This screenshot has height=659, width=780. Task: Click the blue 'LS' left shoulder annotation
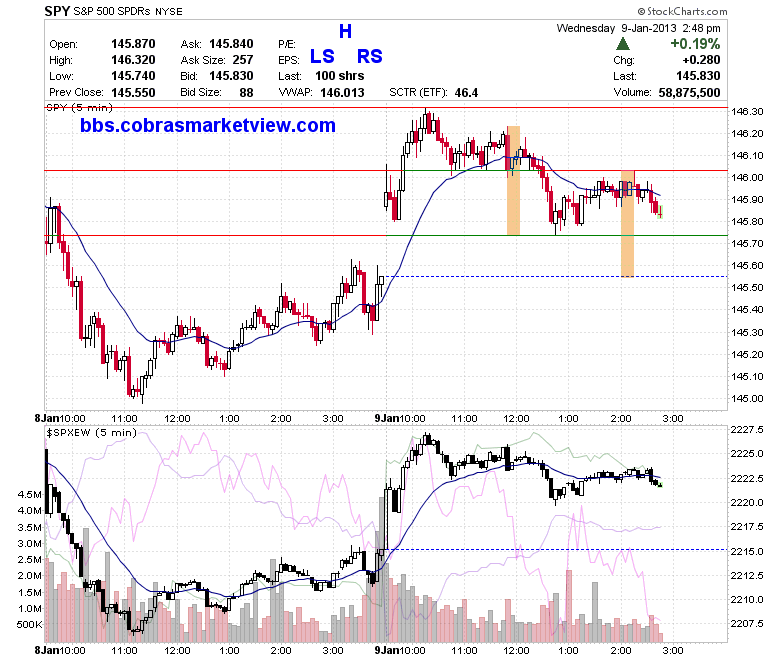click(x=322, y=56)
